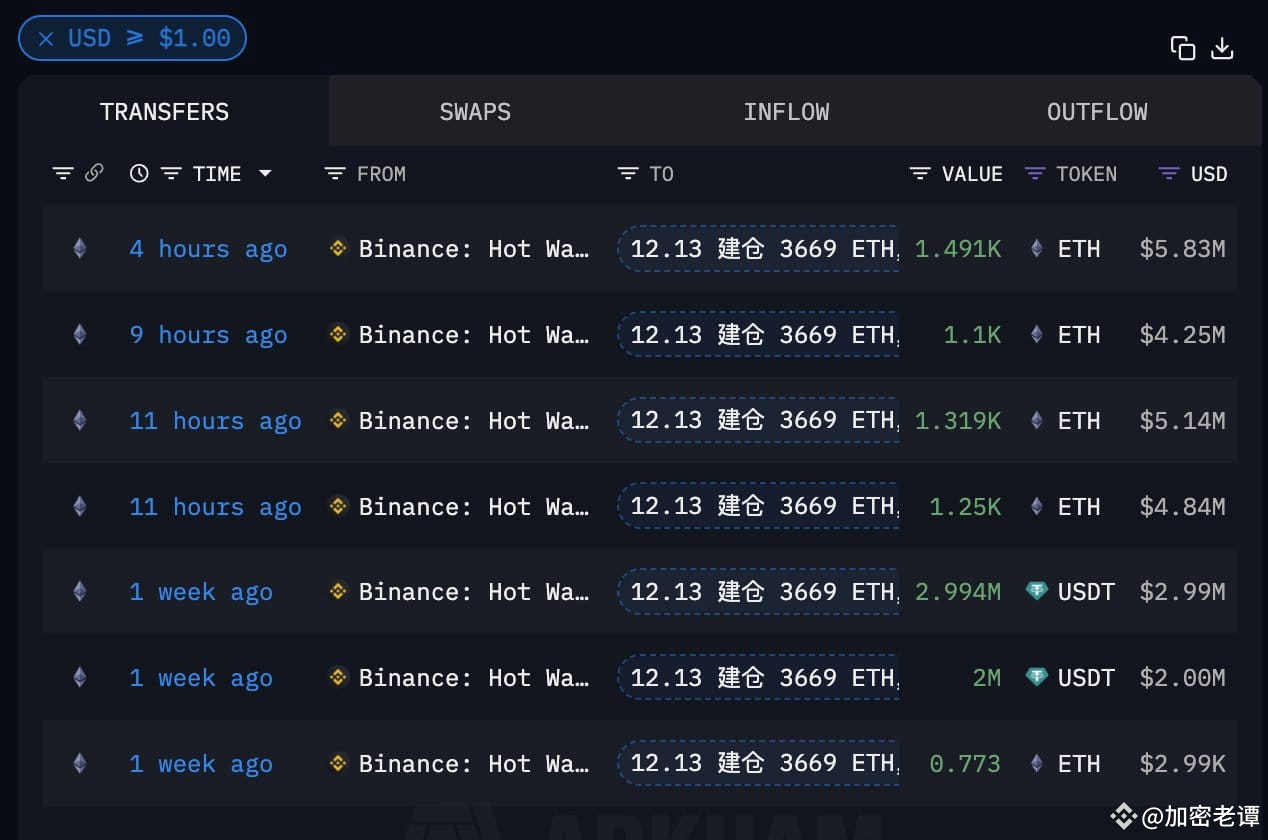Open the TIME sort dropdown arrow

(x=265, y=173)
